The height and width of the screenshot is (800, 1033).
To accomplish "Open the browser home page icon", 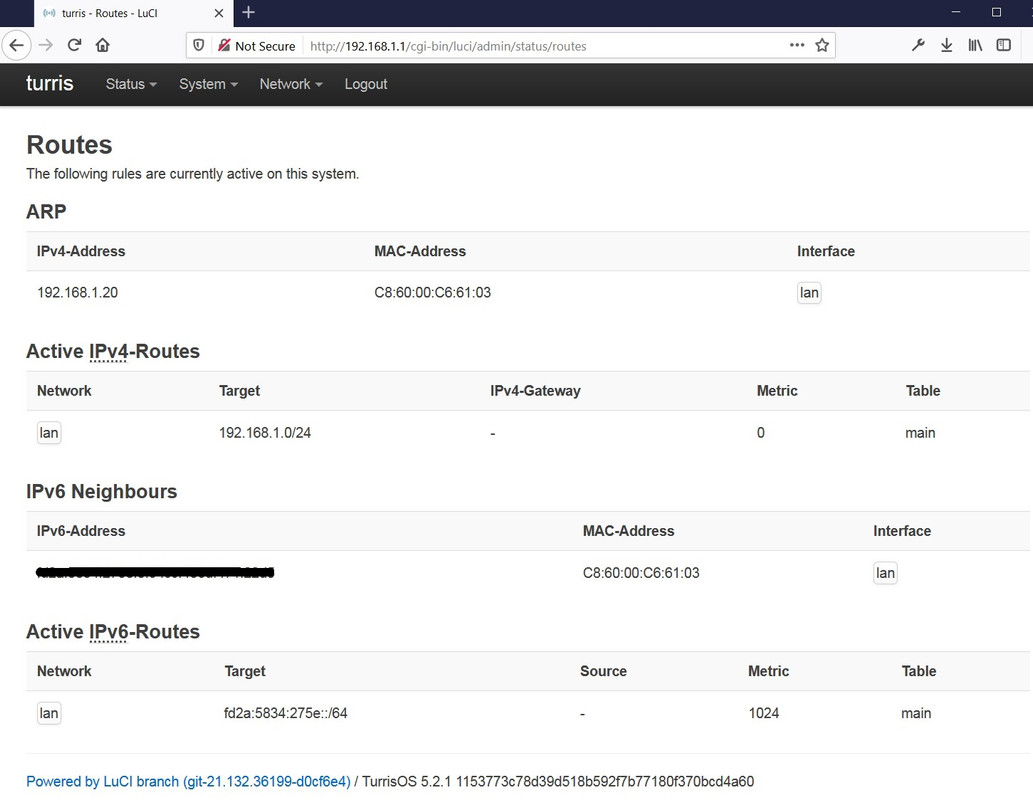I will tap(103, 45).
